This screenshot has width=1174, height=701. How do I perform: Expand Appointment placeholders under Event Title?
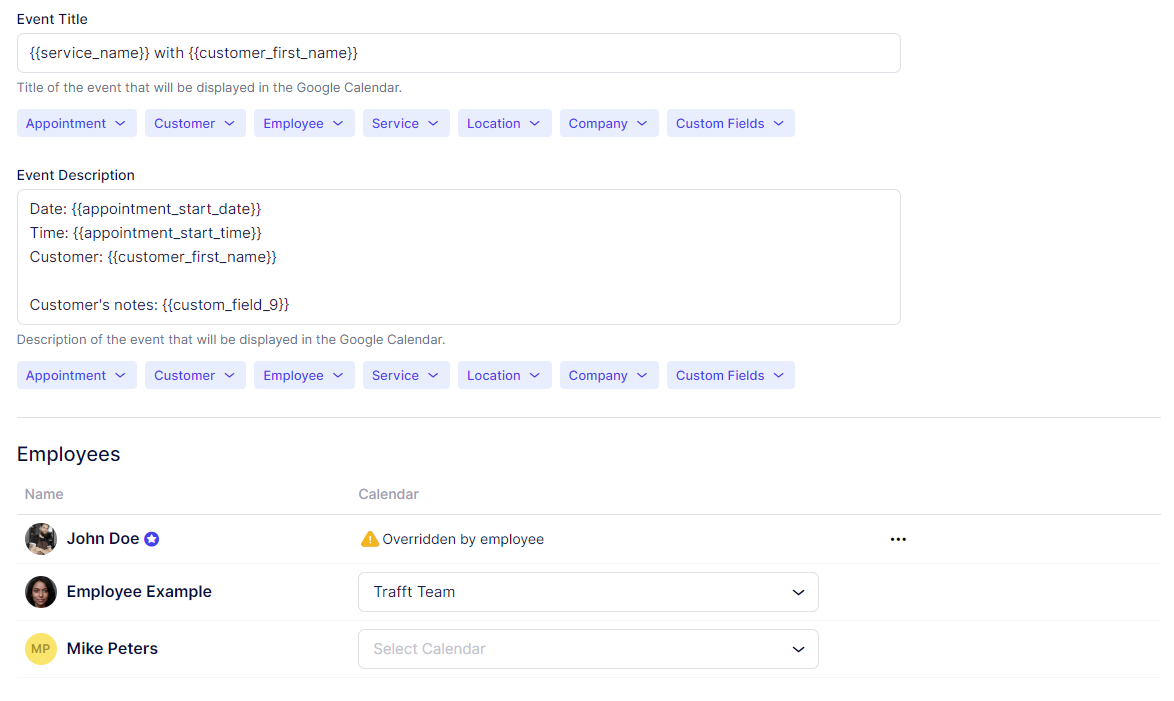pos(76,123)
